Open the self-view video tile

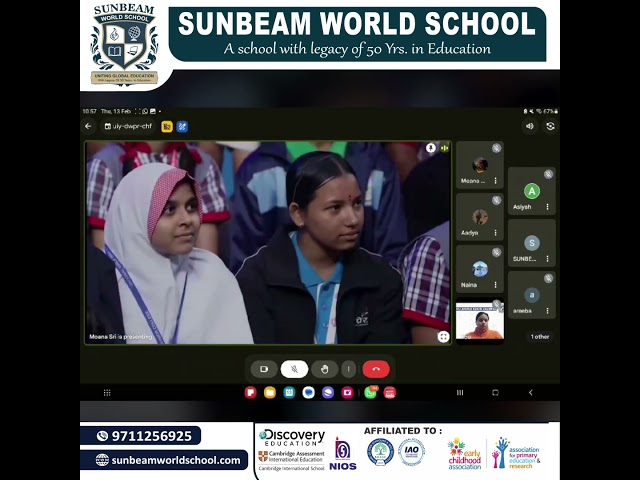pos(480,320)
